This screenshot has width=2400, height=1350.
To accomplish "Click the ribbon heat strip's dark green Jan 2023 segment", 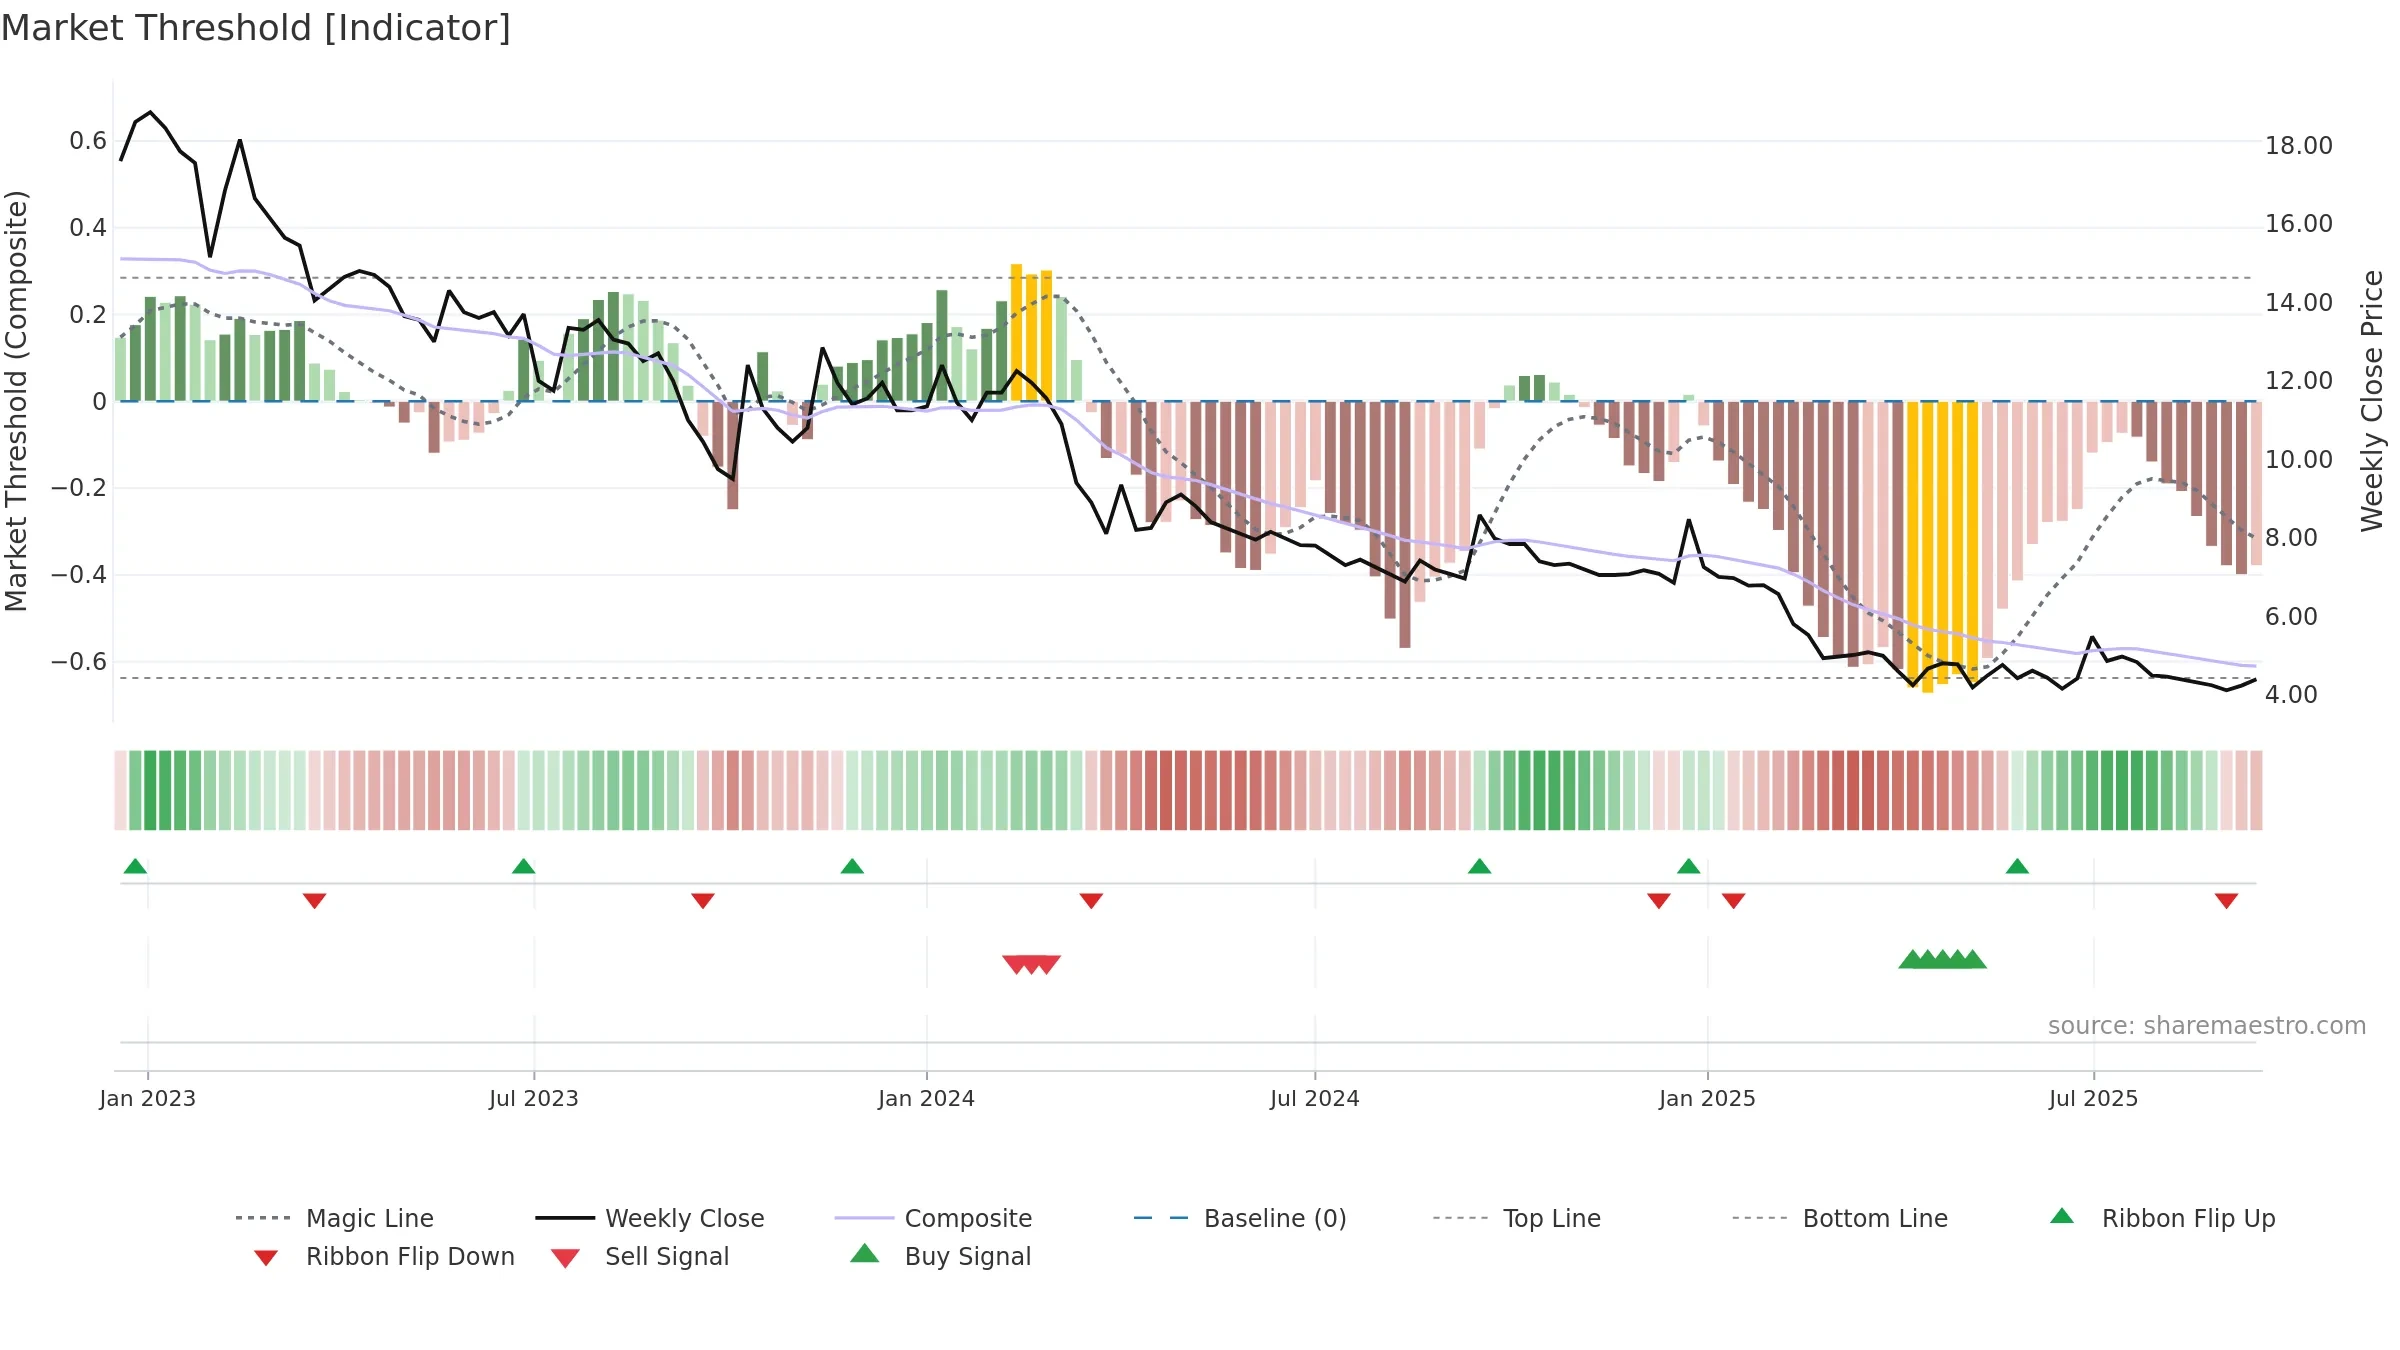I will (150, 790).
